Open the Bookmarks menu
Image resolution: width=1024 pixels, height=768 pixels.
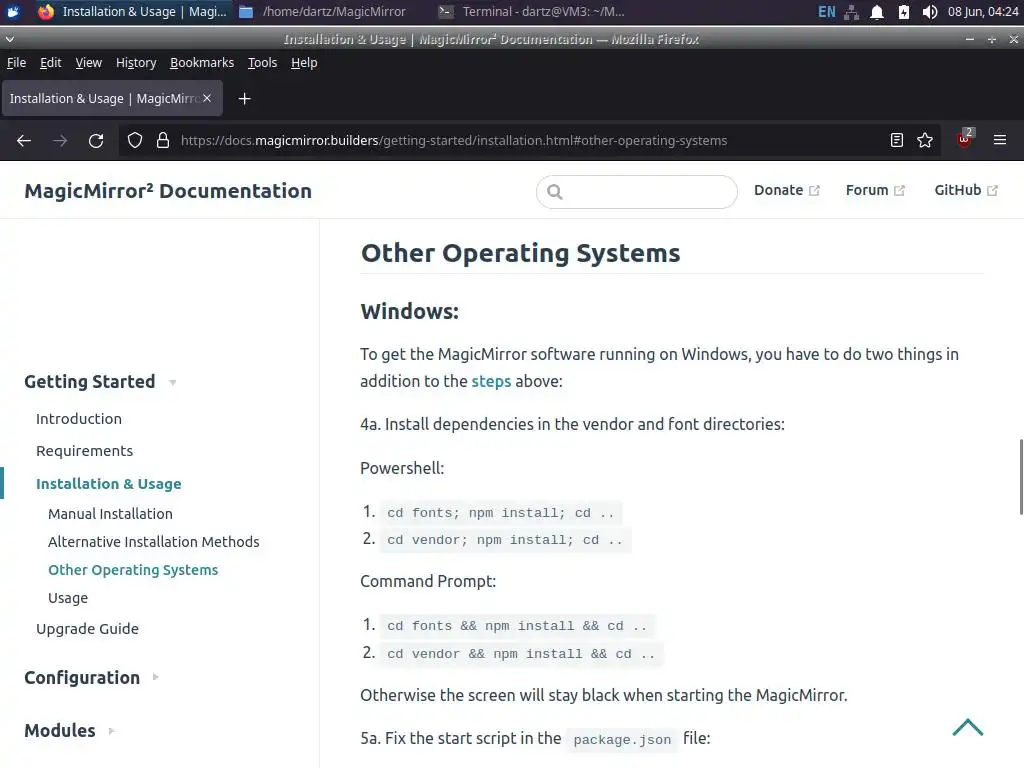click(x=202, y=63)
